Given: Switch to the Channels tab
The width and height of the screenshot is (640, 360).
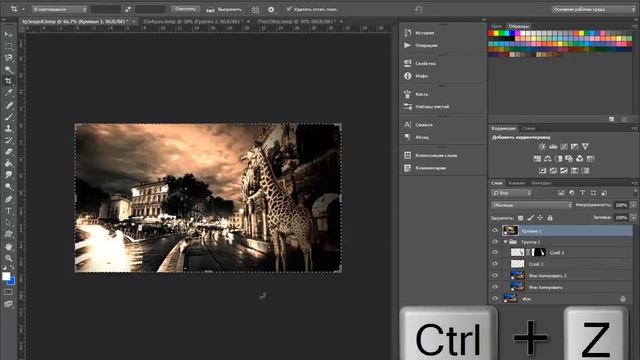Looking at the screenshot, I should [x=517, y=183].
